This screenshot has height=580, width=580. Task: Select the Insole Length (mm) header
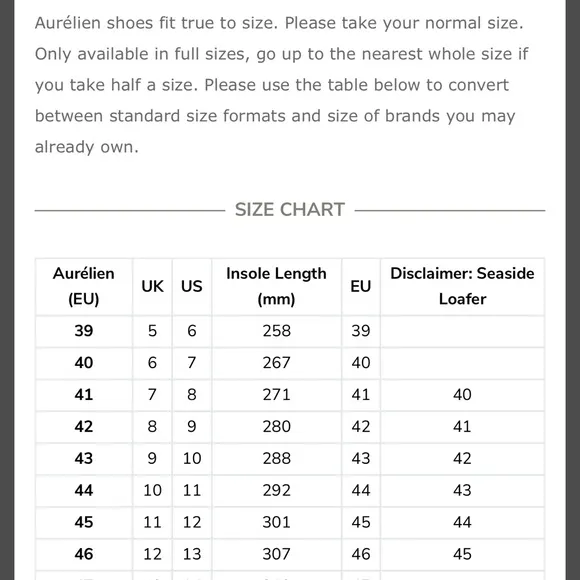(x=276, y=286)
